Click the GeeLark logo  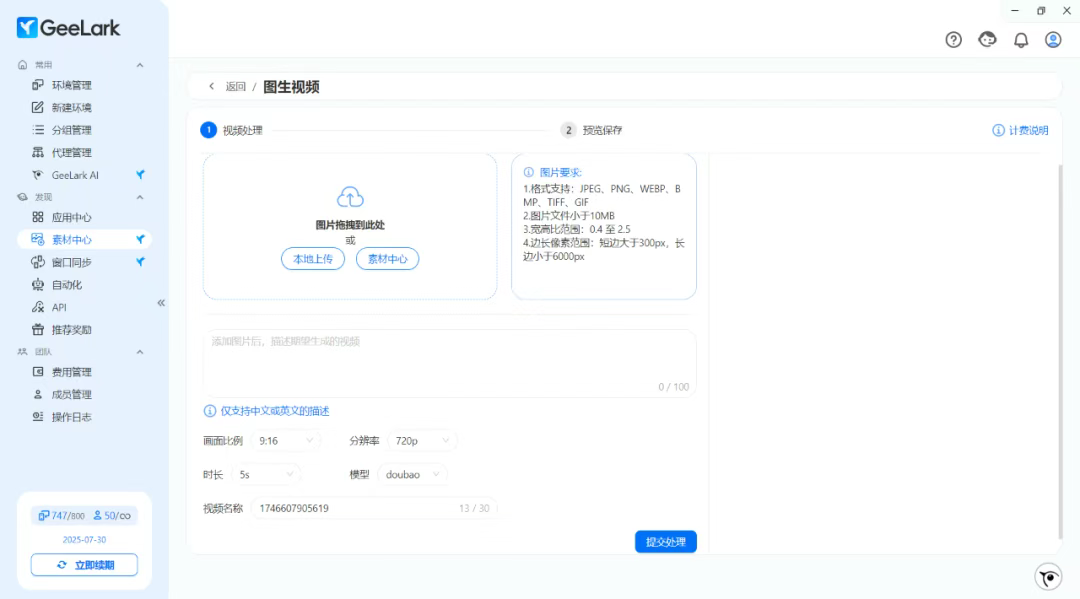(x=68, y=28)
